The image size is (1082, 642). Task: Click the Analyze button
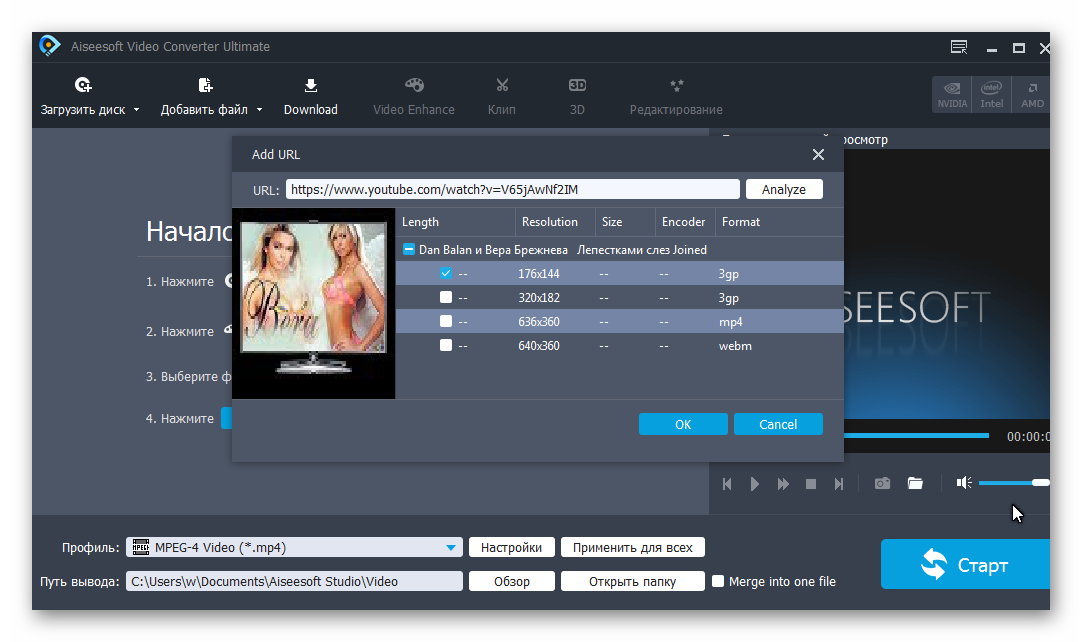(783, 189)
